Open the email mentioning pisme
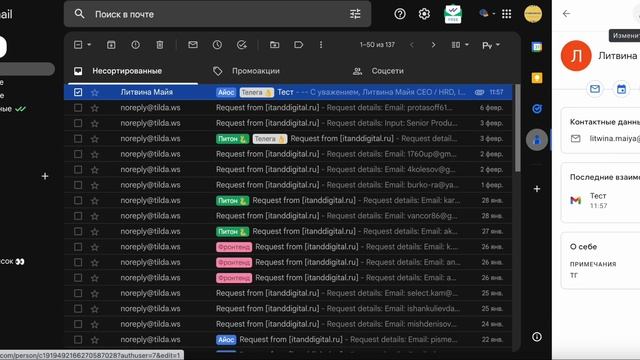640x360 pixels. [x=288, y=340]
